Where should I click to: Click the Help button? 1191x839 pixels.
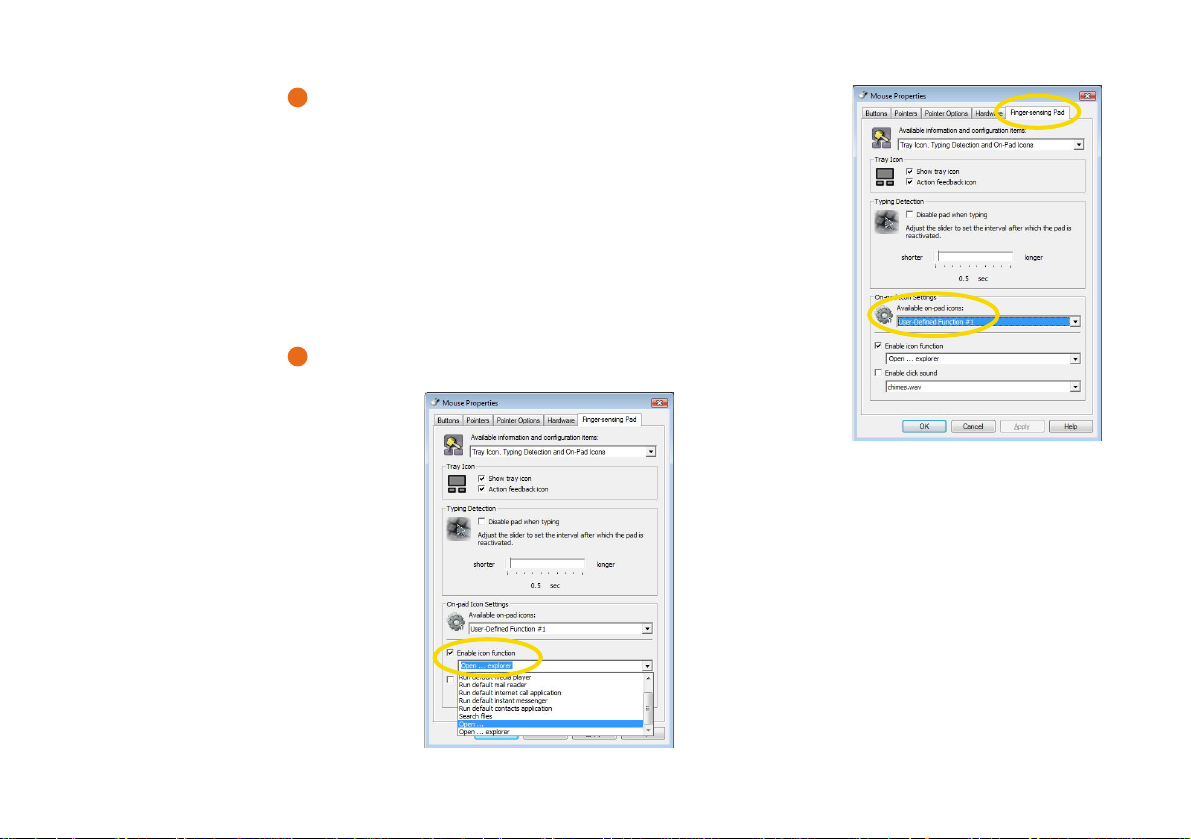point(1070,427)
